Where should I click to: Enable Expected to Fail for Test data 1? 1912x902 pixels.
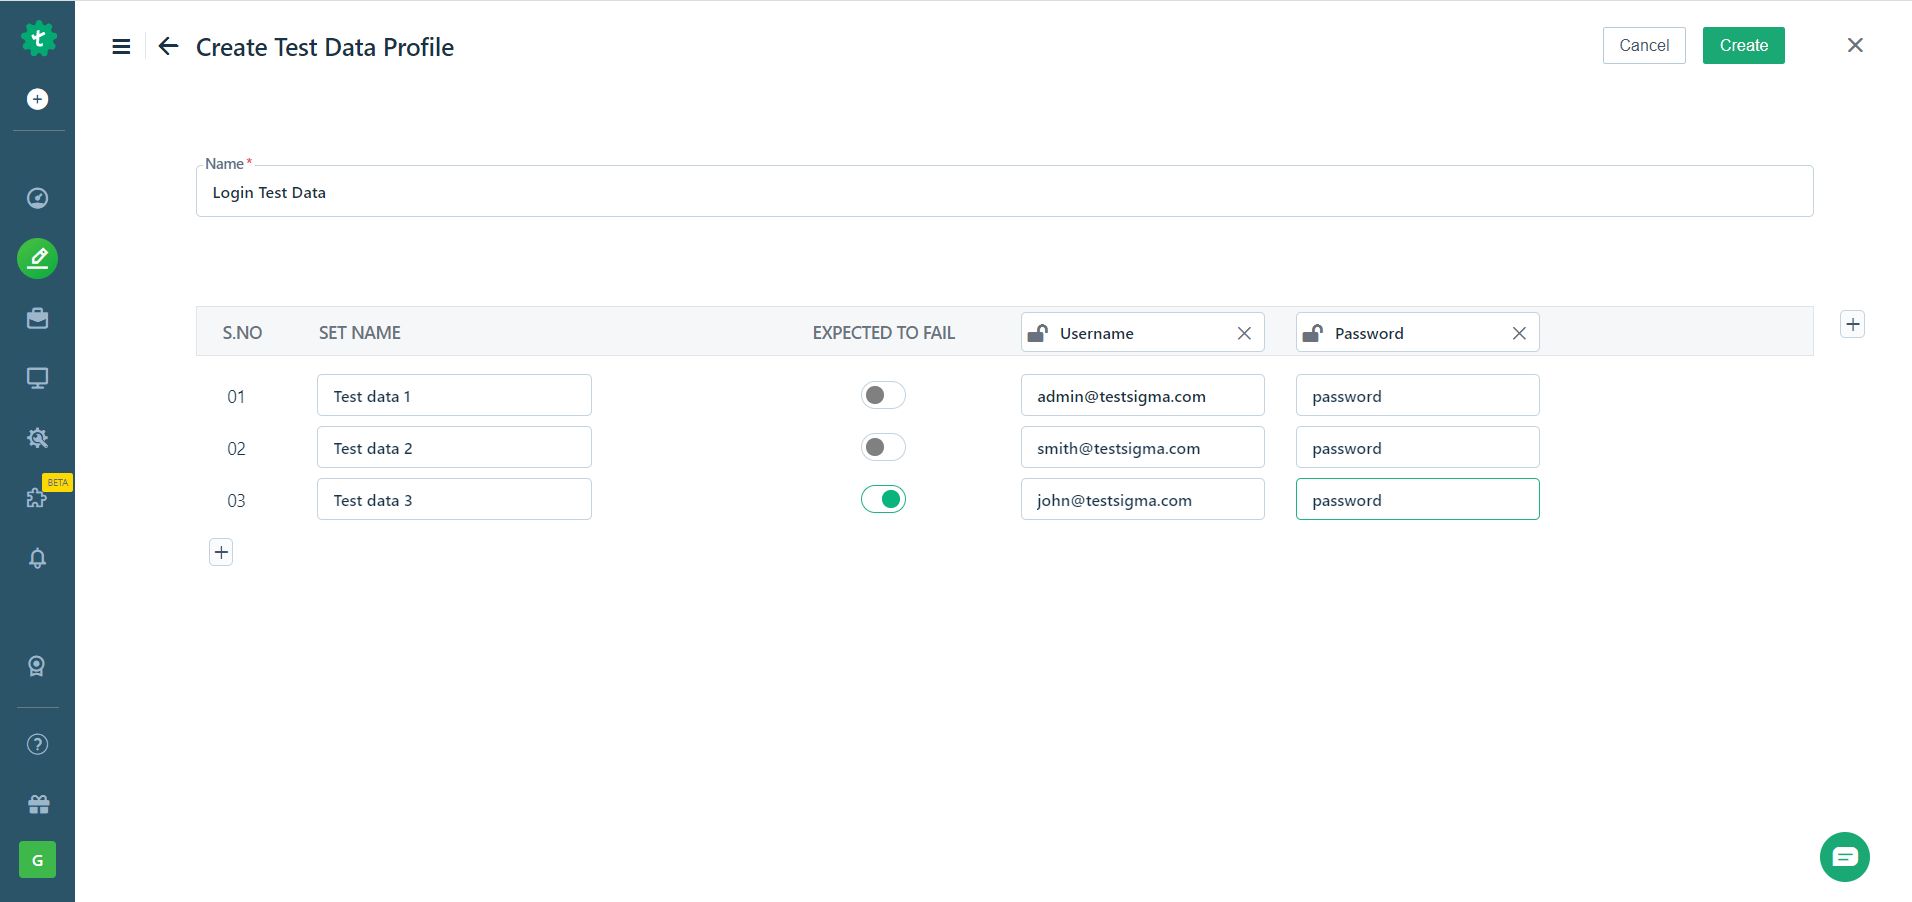pos(883,395)
